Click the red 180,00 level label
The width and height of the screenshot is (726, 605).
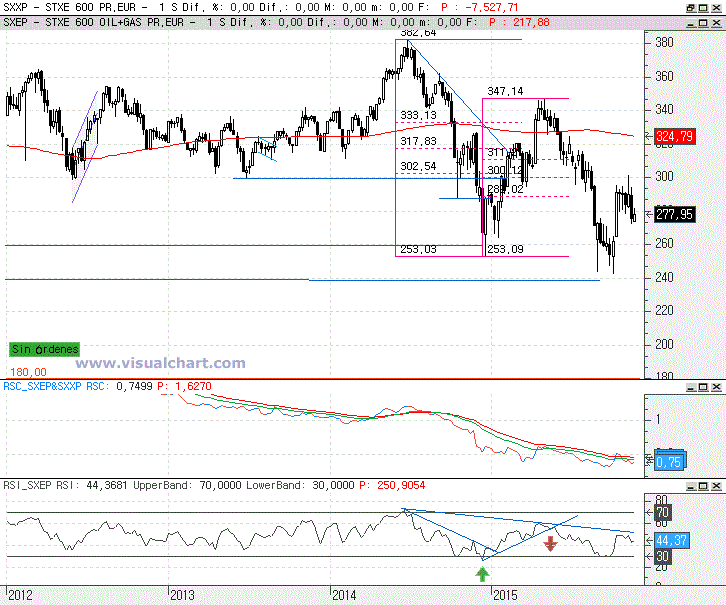pos(28,372)
